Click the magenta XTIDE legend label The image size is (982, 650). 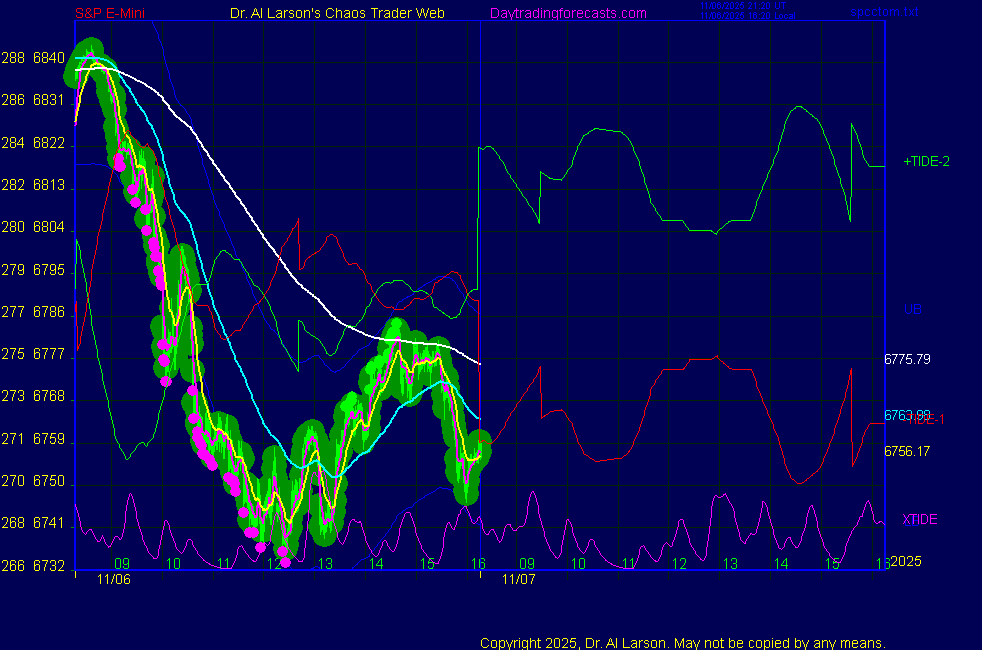tap(920, 519)
